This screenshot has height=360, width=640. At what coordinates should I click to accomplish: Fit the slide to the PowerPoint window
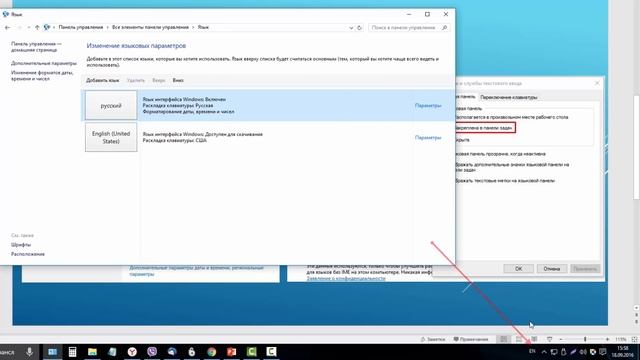634,339
